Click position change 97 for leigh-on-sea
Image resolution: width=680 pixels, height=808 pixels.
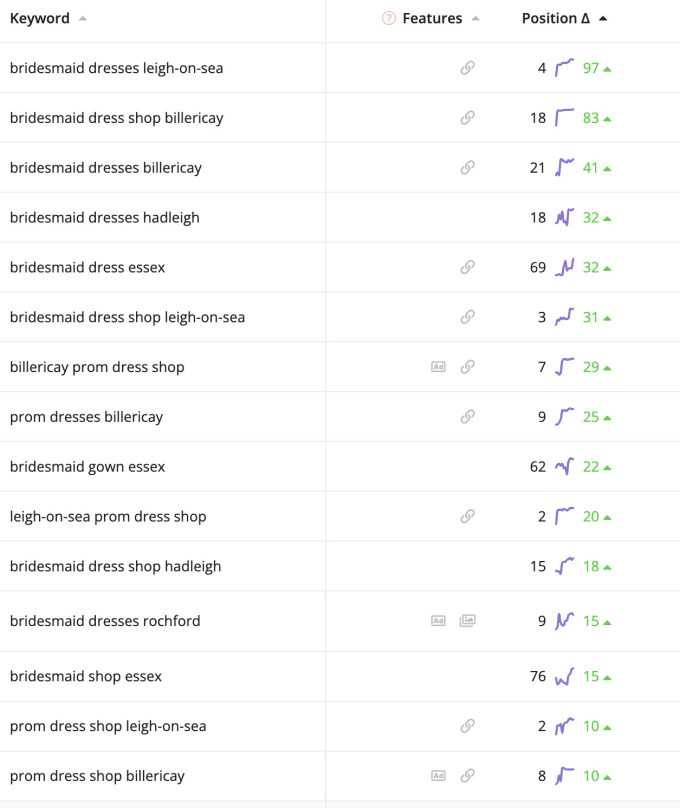591,68
